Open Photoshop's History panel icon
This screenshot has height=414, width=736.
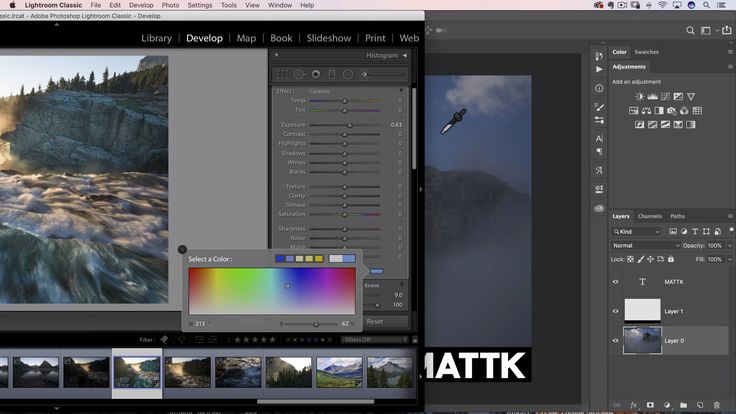tap(599, 56)
